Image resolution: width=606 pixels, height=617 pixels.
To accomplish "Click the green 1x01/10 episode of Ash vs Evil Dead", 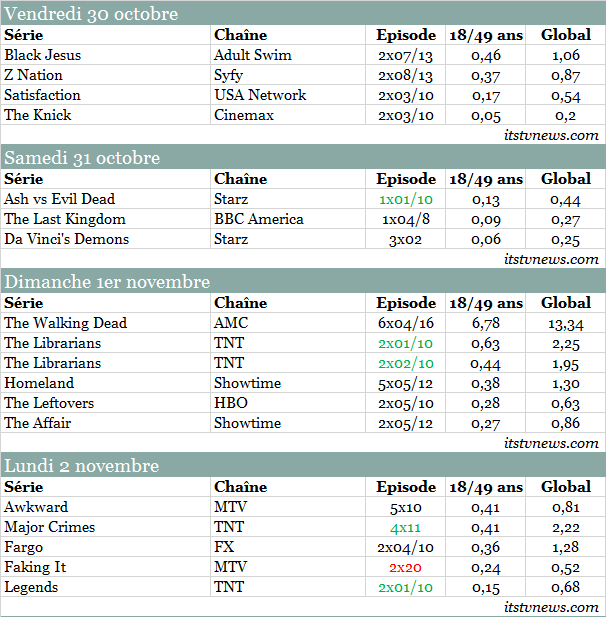I will click(406, 199).
